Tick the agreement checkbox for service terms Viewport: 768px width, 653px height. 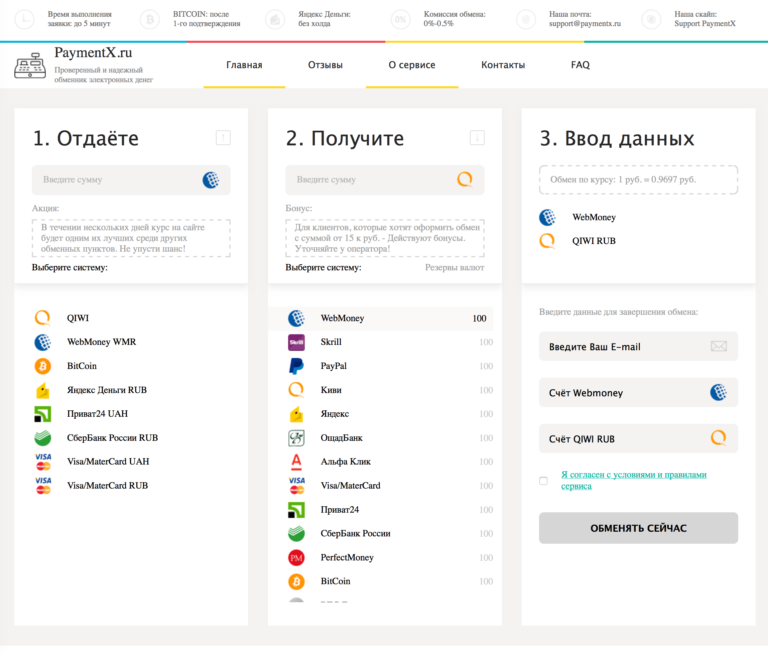point(543,481)
